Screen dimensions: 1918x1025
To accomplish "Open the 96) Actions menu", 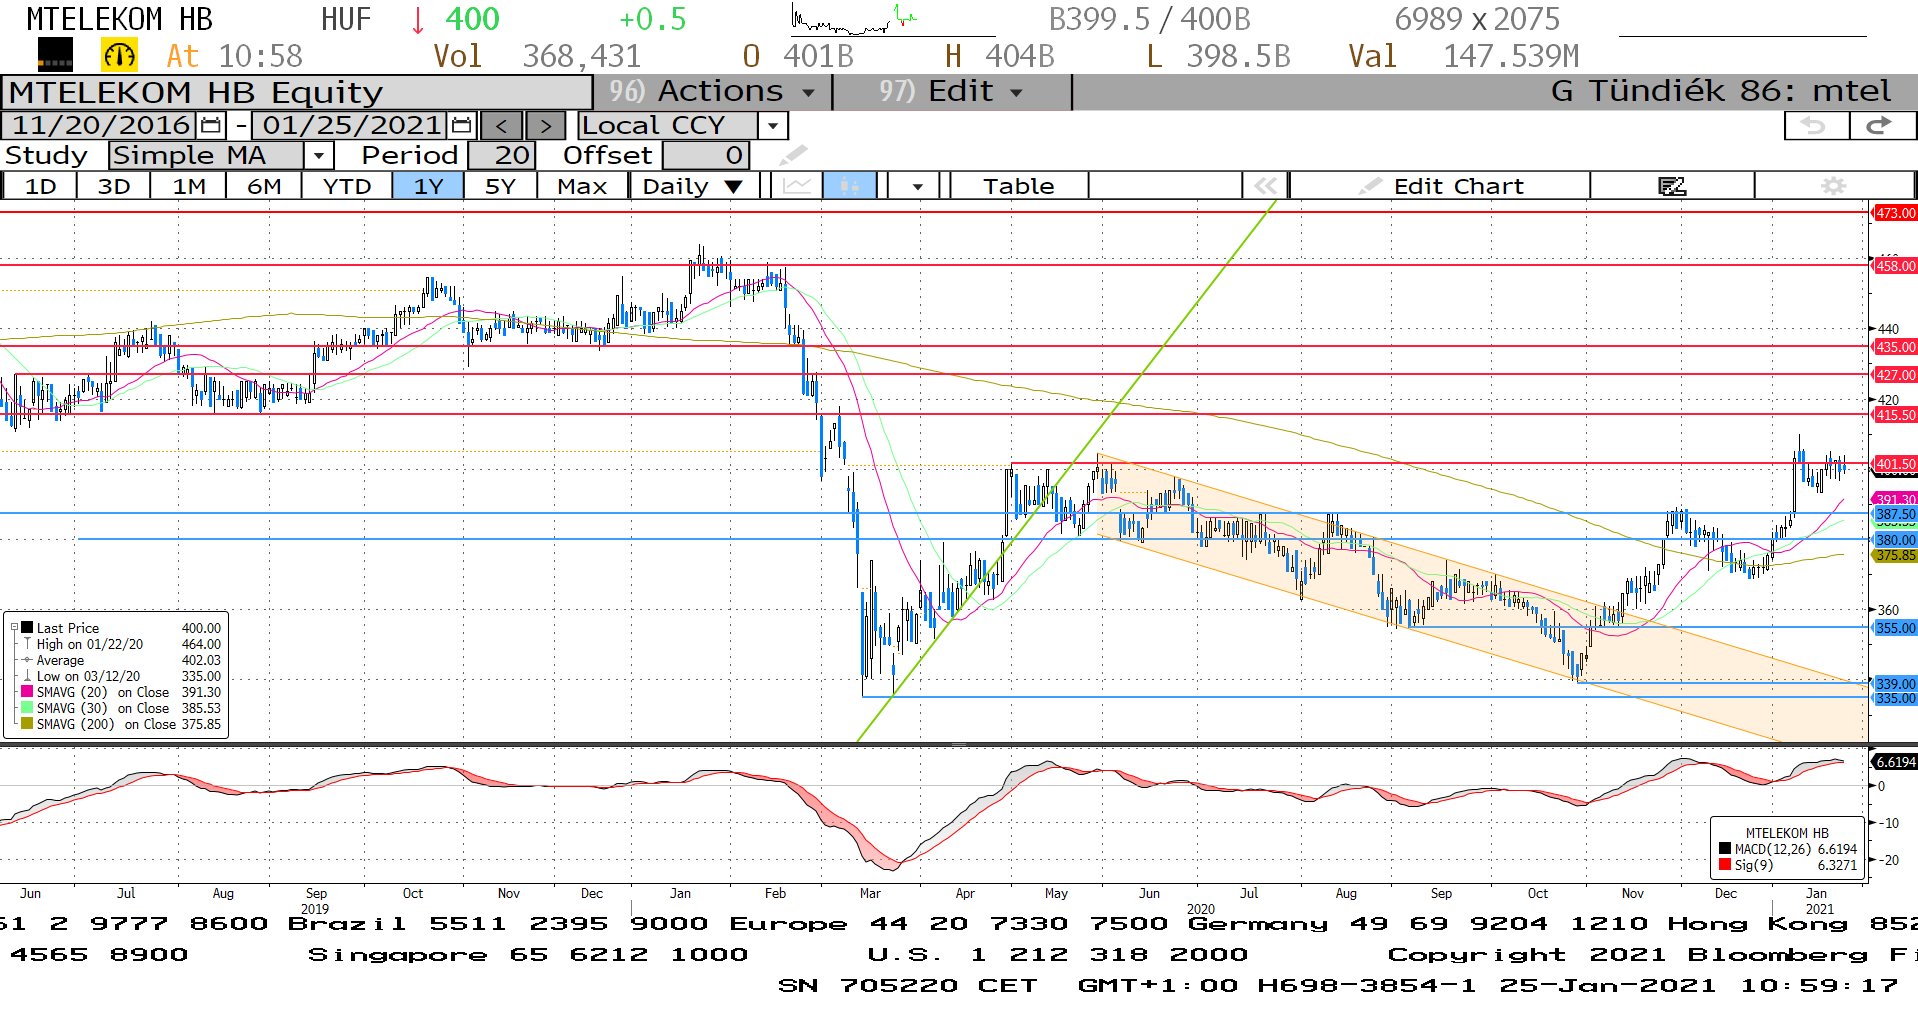I will [x=712, y=91].
